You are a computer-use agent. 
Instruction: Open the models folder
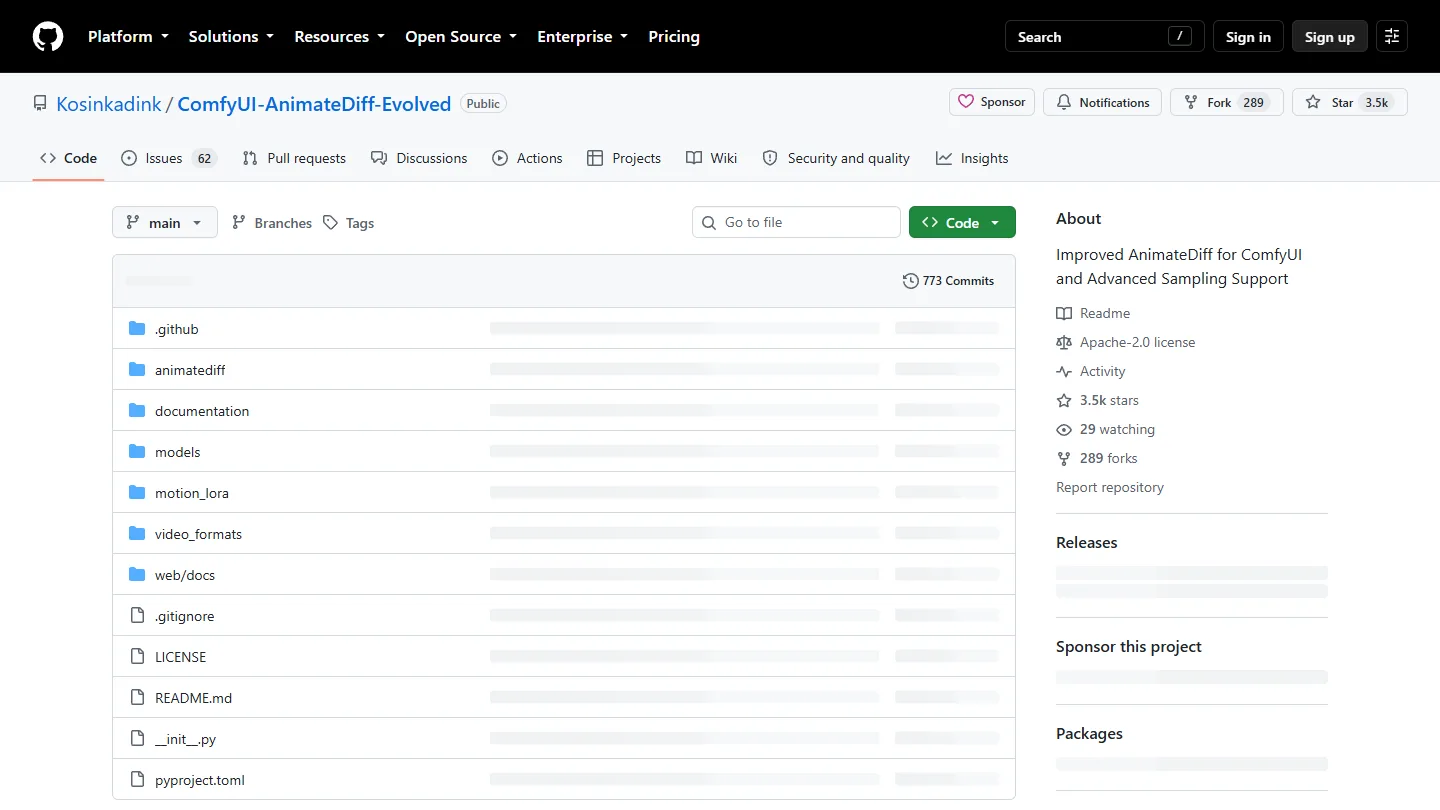178,452
